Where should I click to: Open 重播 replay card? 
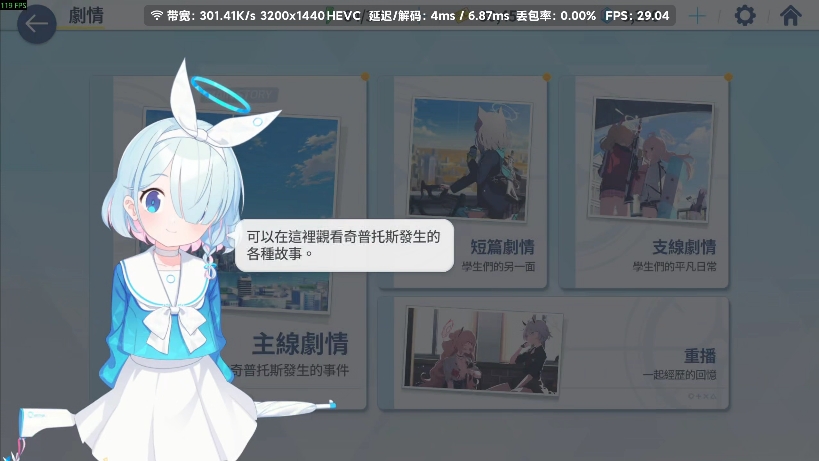553,353
